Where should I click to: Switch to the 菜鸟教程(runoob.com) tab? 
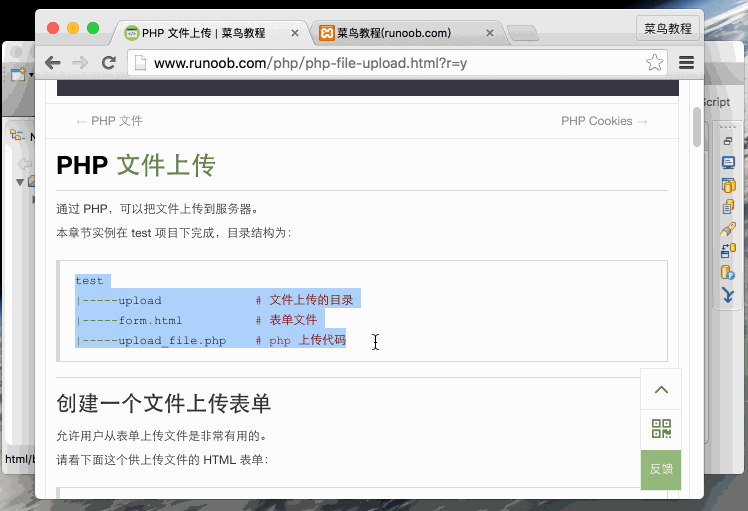400,33
